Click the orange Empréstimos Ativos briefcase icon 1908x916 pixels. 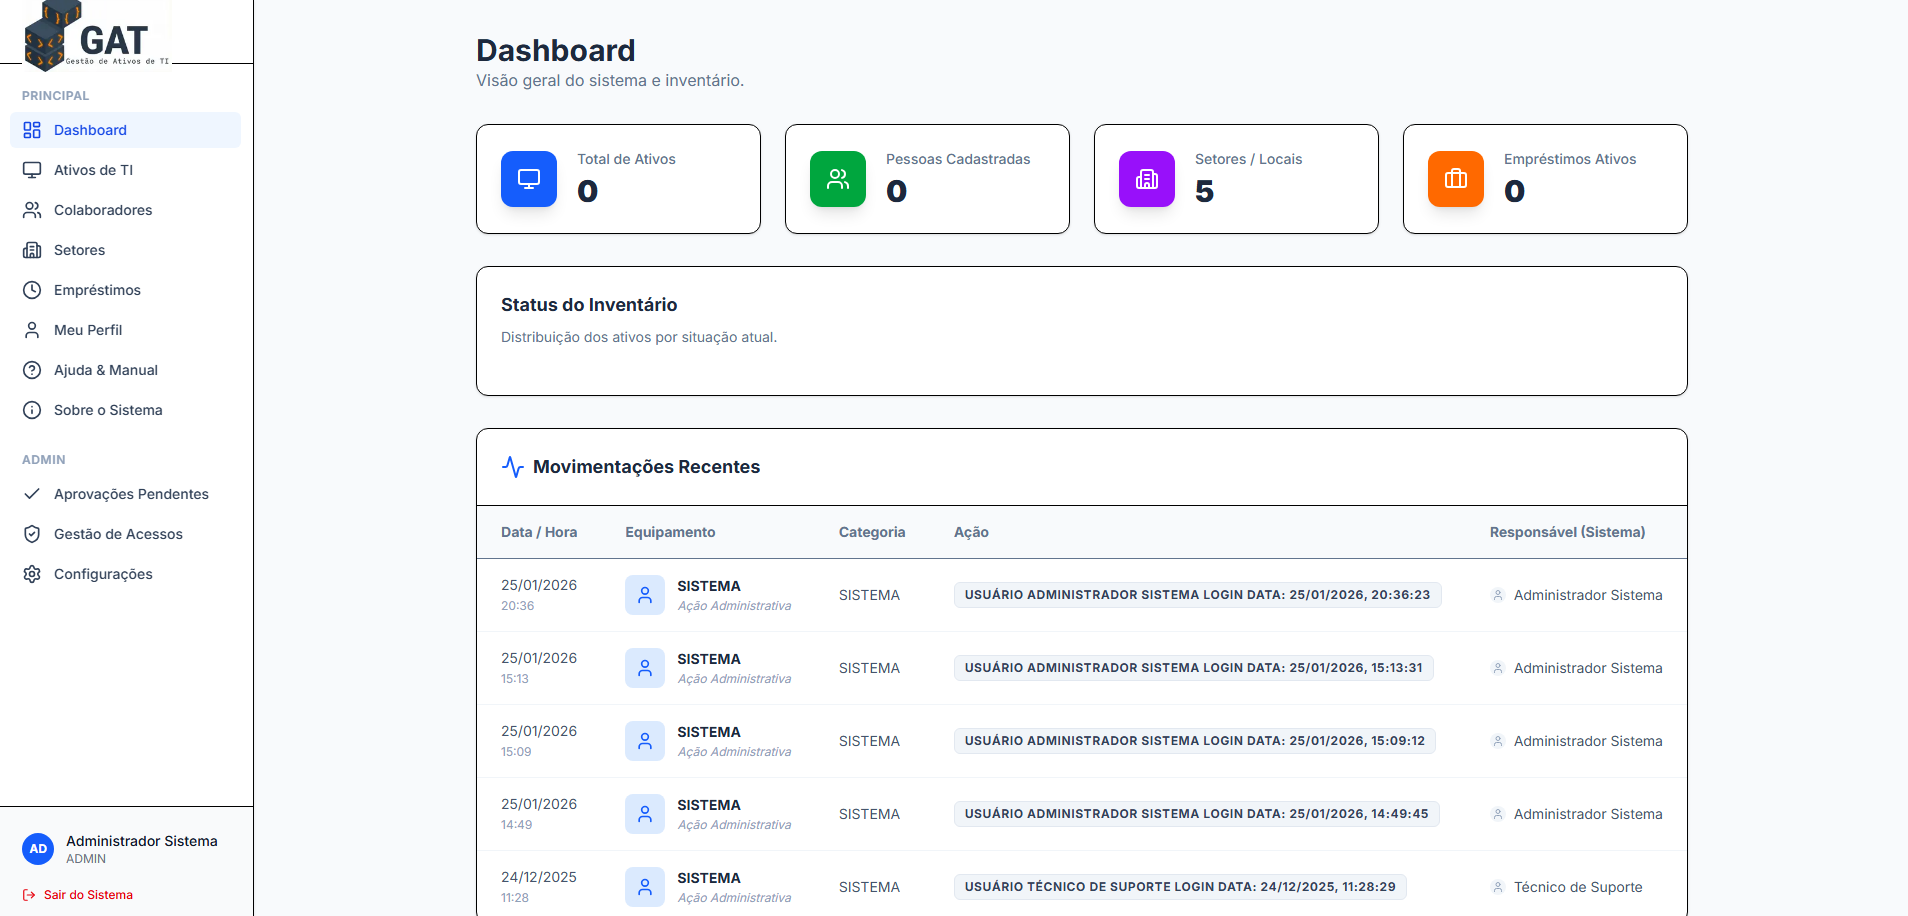coord(1456,179)
